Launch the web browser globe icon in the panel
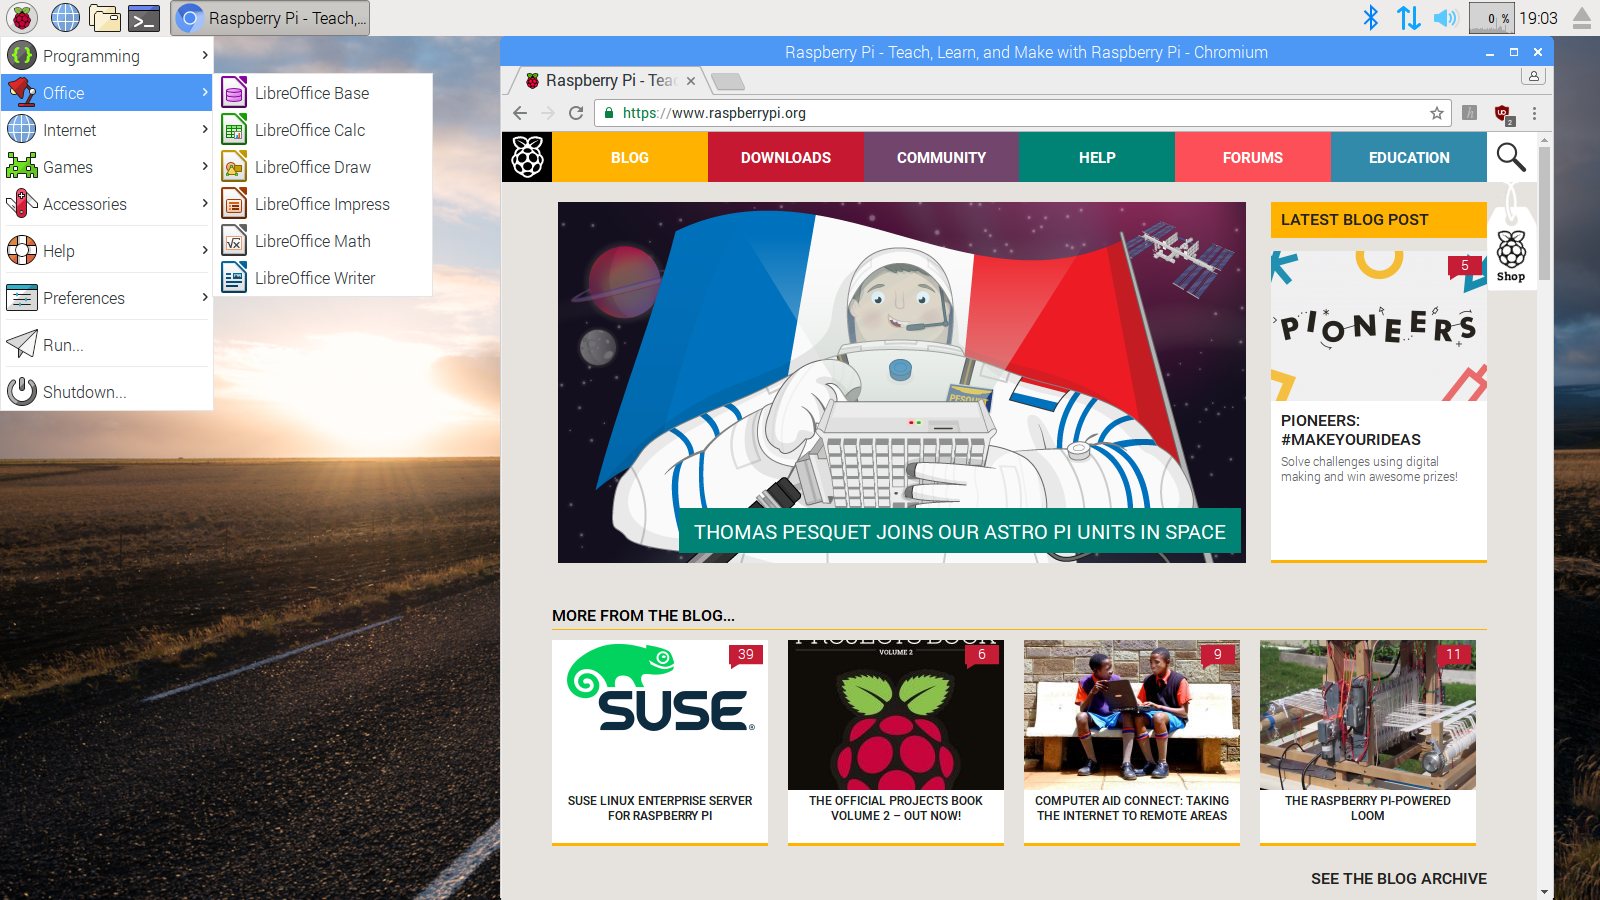This screenshot has width=1600, height=900. tap(65, 18)
